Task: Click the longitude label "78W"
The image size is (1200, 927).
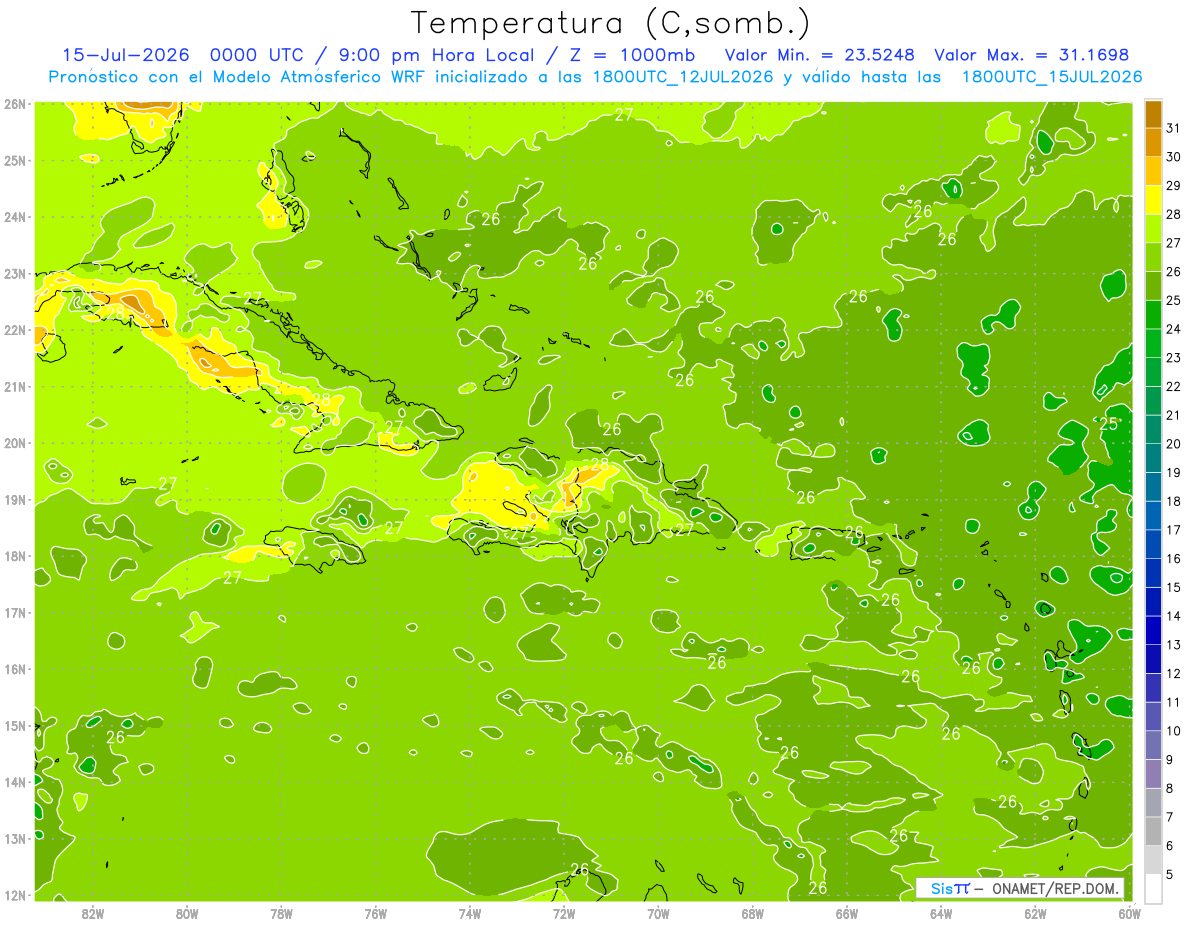Action: tap(281, 913)
